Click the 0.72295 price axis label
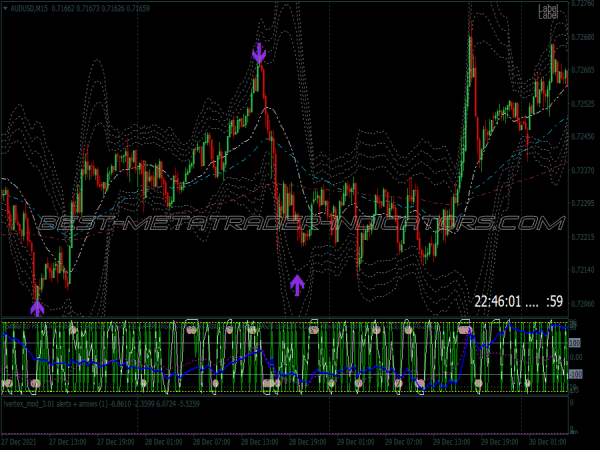 [x=583, y=203]
